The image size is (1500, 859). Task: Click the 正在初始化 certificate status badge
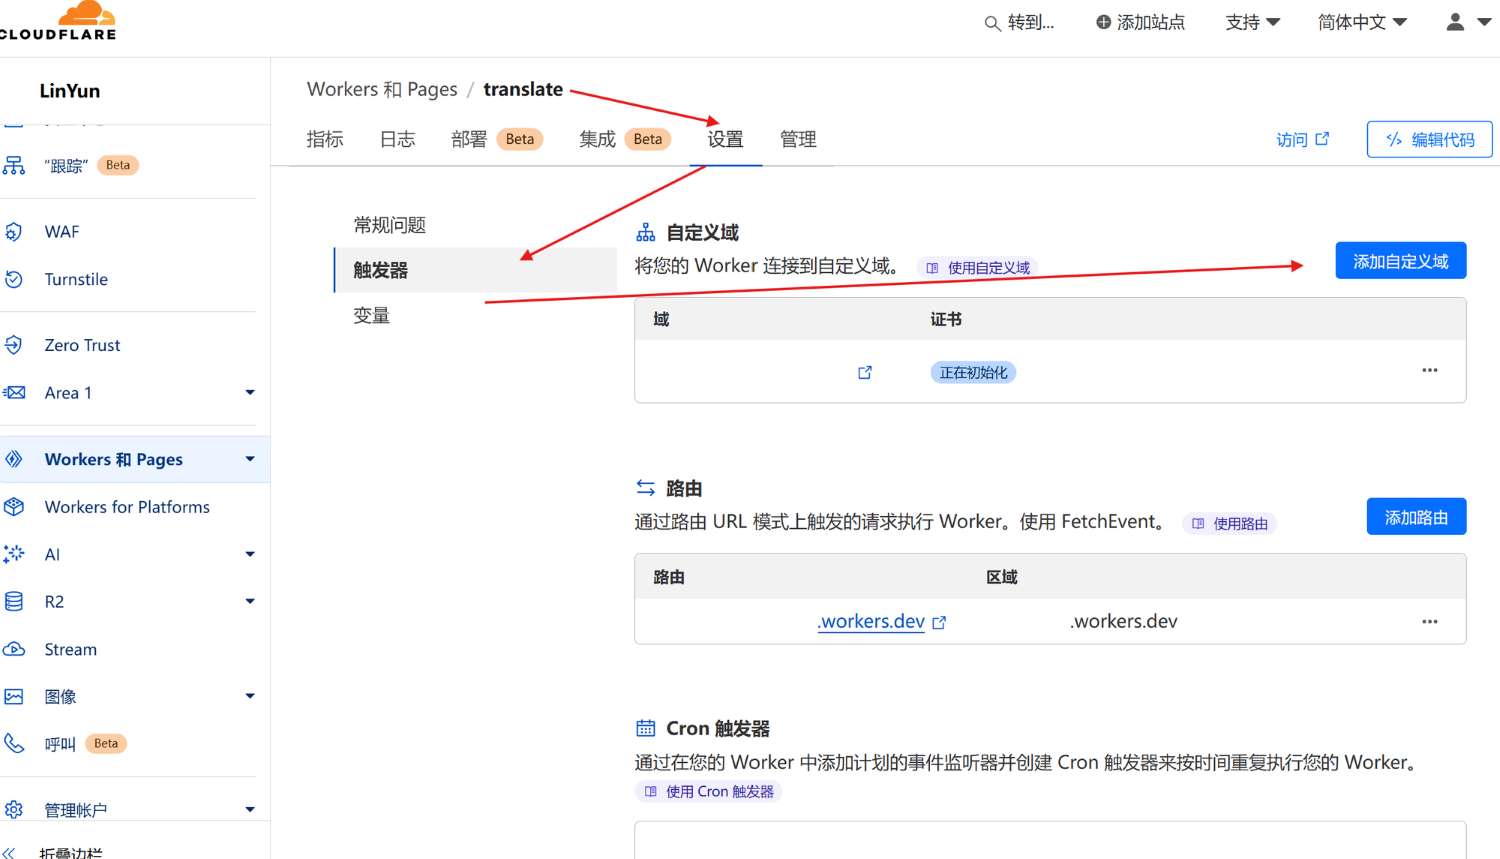tap(973, 372)
